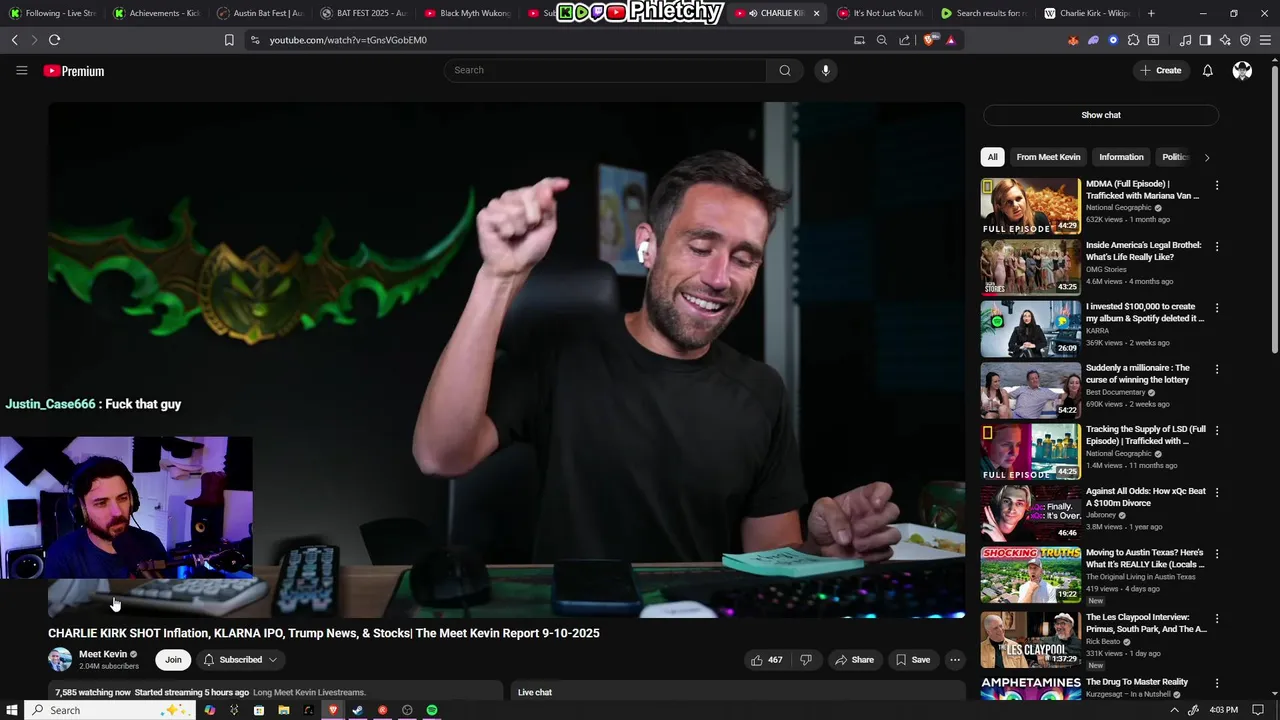Viewport: 1280px width, 720px height.
Task: Open YouTube notifications bell
Action: 1207,70
